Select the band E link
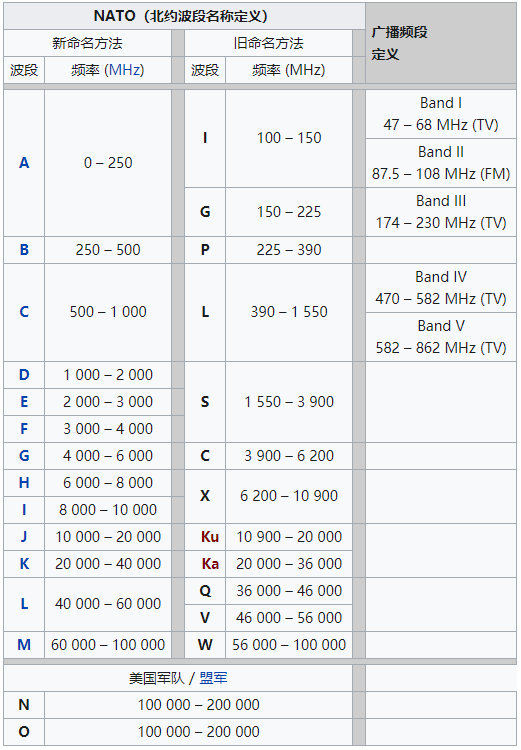Viewport: 521px width, 750px height. tap(24, 402)
